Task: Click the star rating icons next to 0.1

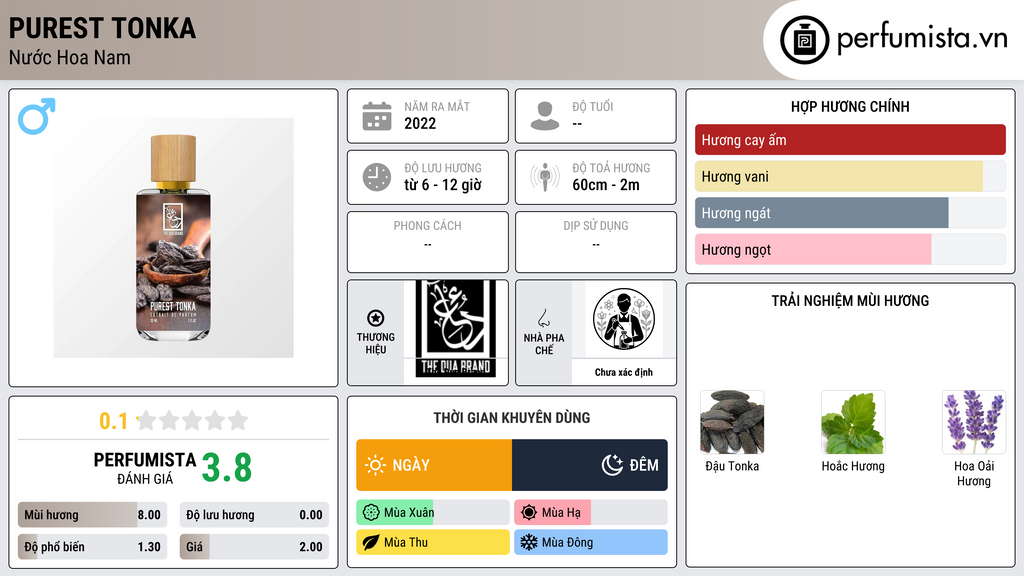Action: coord(192,420)
